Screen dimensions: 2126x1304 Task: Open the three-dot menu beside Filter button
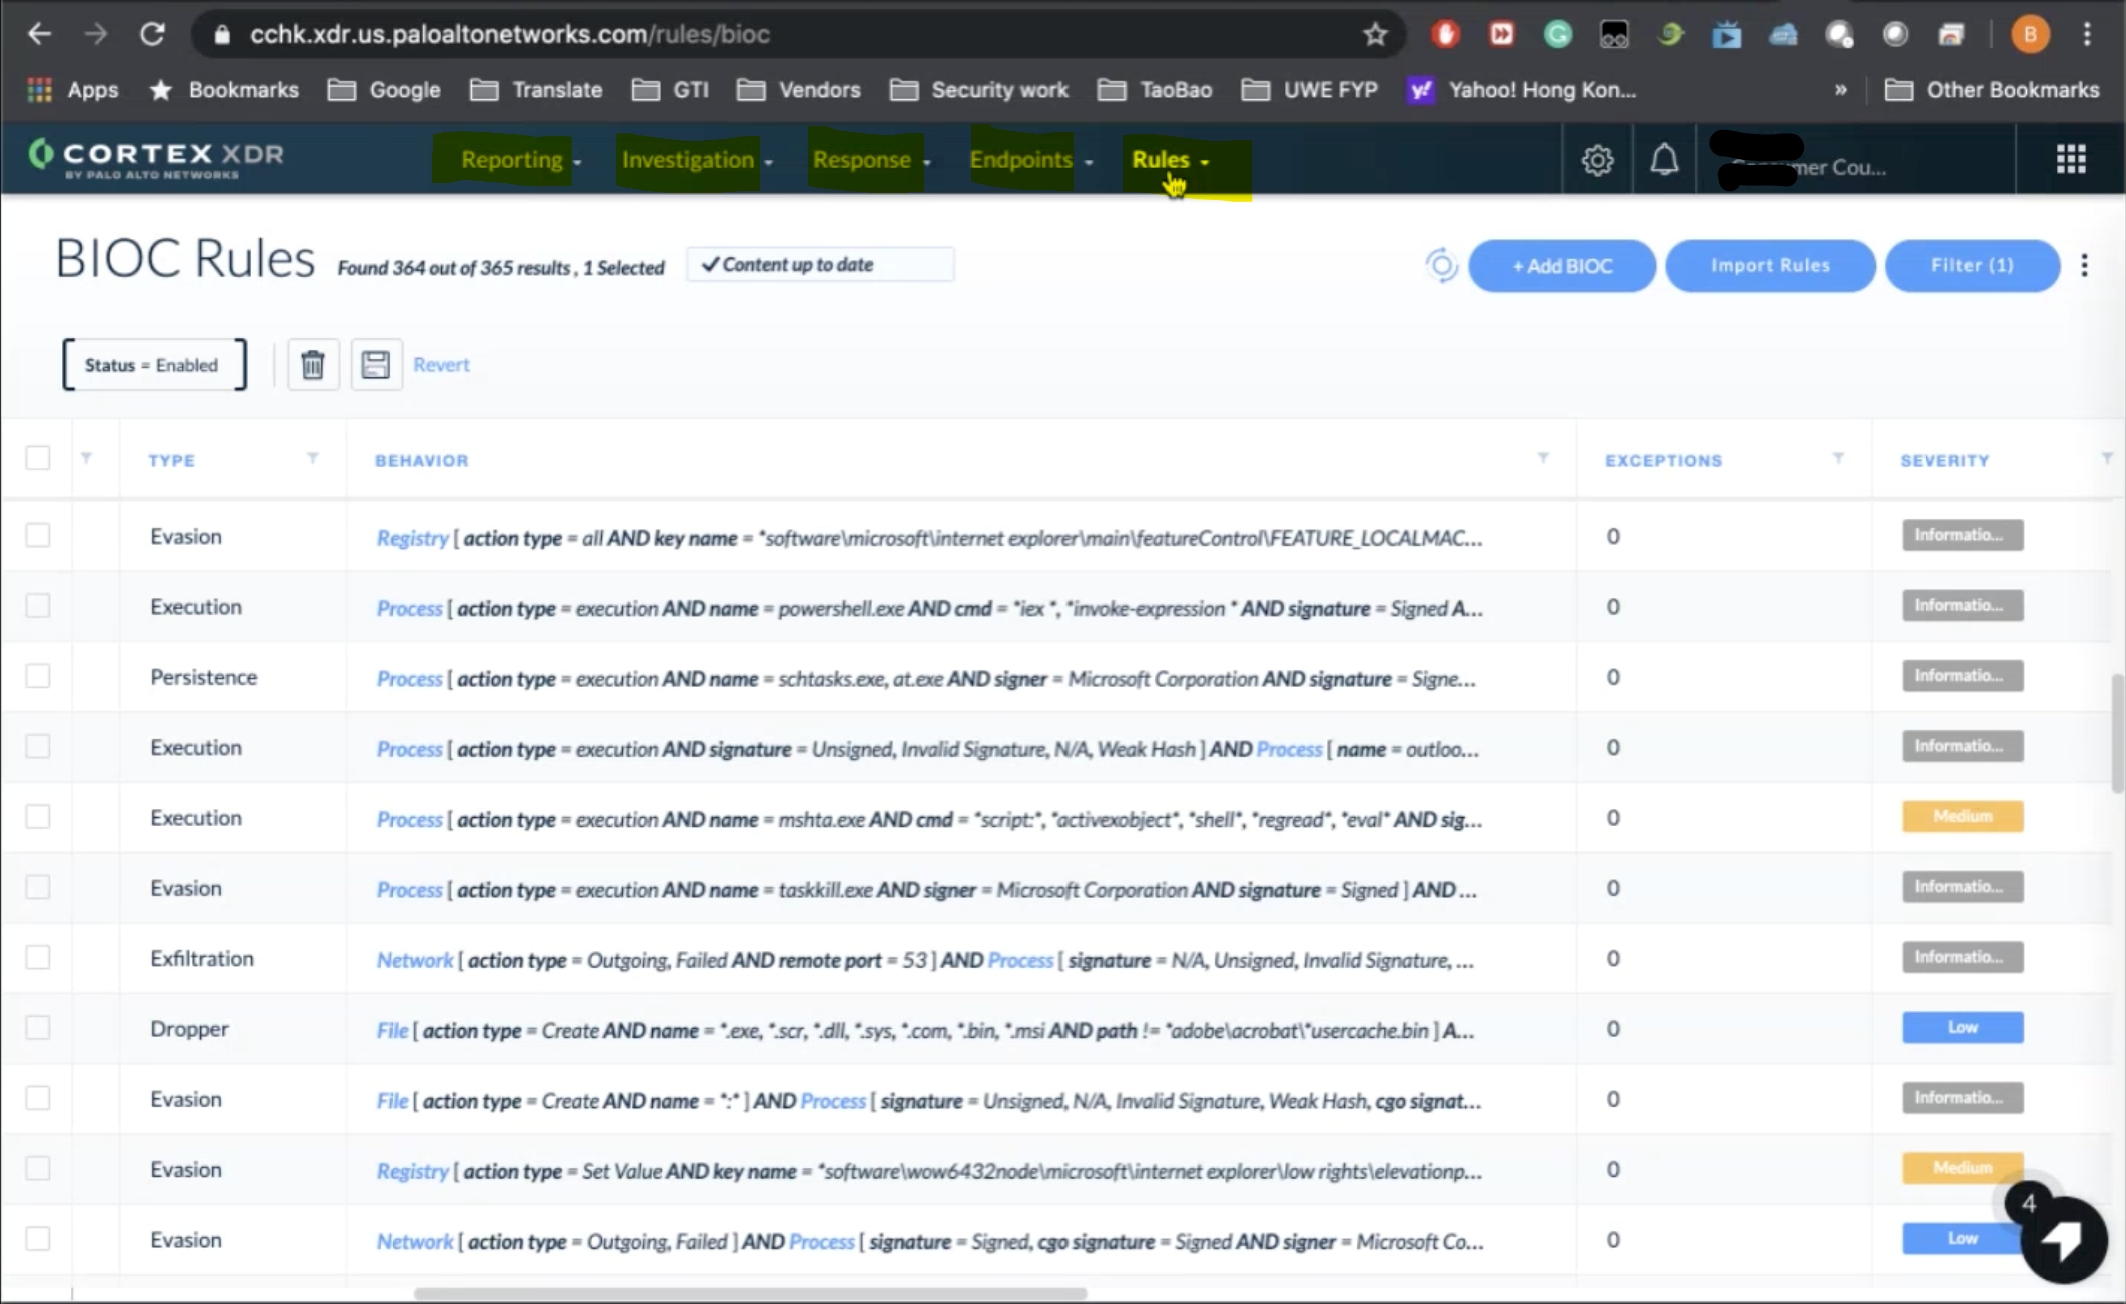(x=2084, y=266)
